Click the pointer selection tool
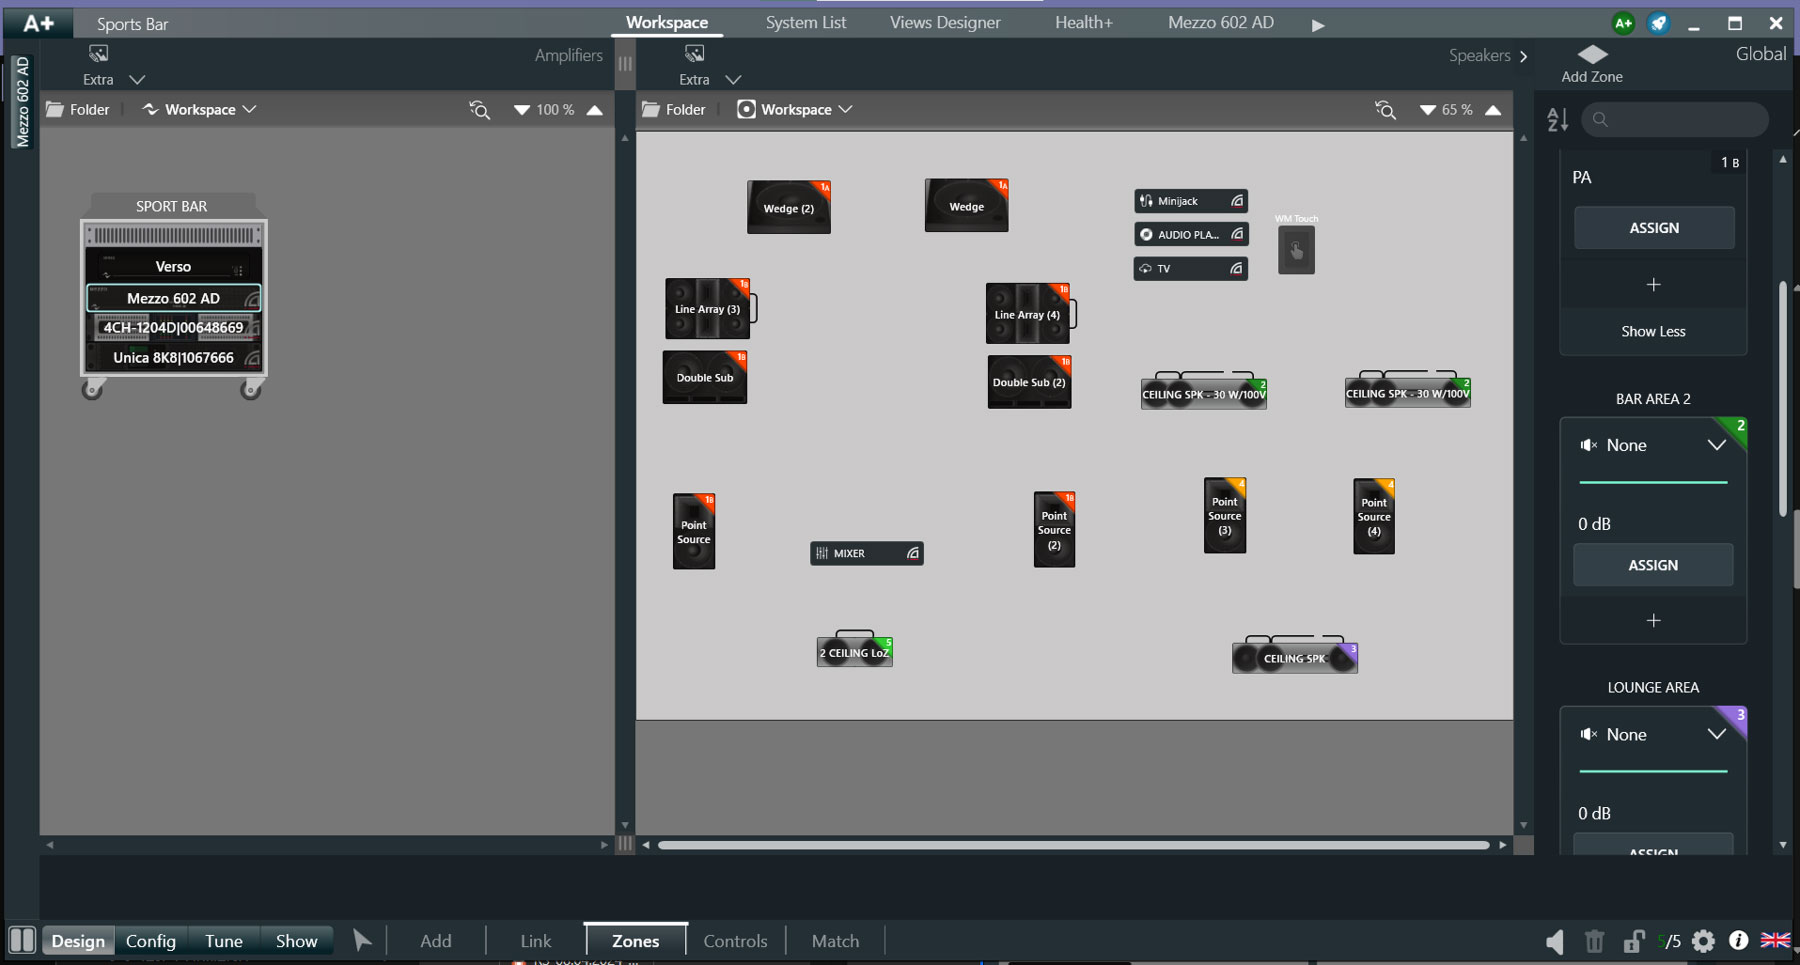Screen dimensions: 1800x965 (362, 940)
